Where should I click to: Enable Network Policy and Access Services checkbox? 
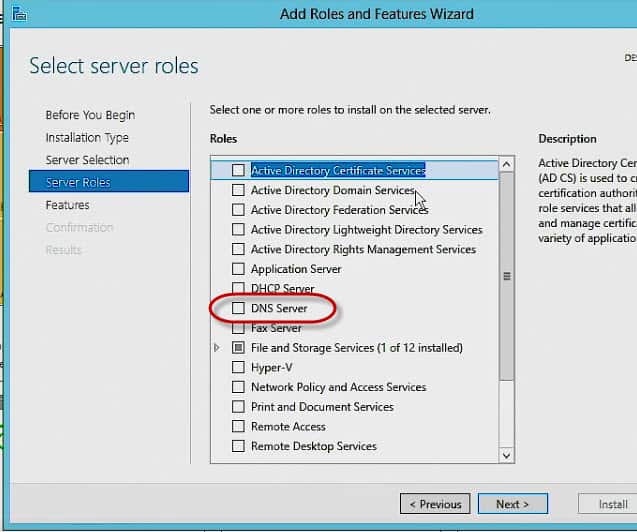(x=238, y=387)
